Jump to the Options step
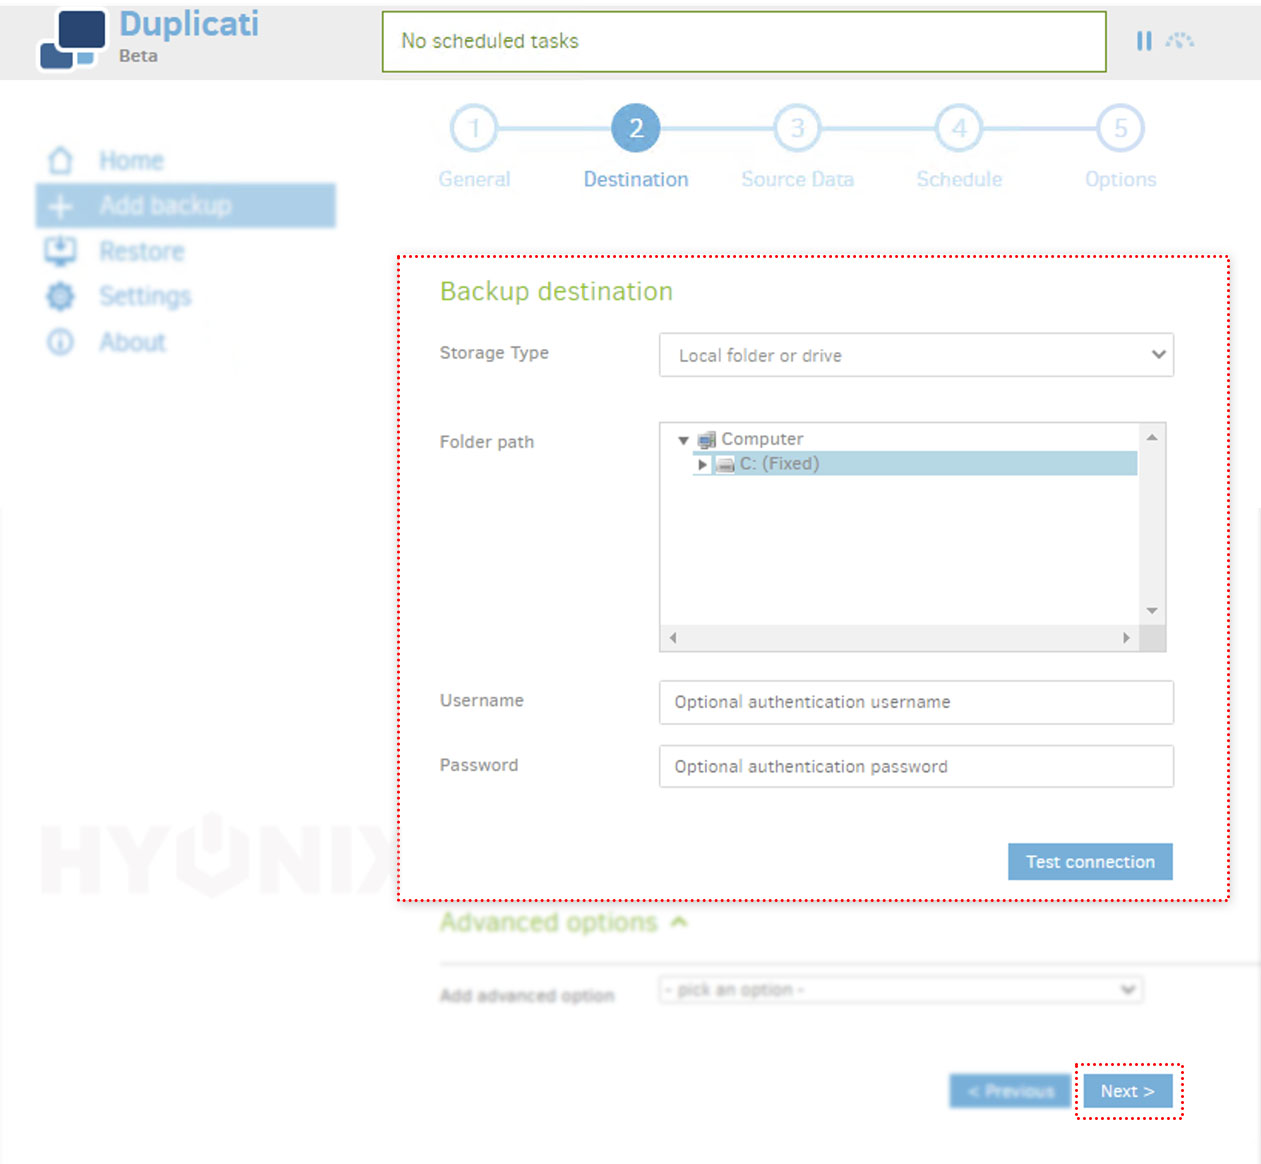This screenshot has height=1164, width=1261. tap(1120, 128)
